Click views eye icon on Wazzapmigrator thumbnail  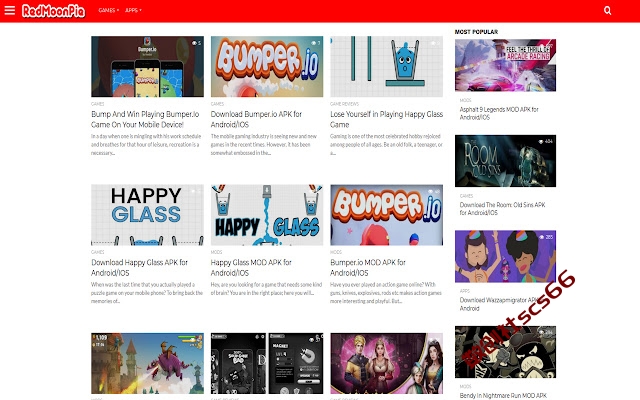pyautogui.click(x=542, y=237)
